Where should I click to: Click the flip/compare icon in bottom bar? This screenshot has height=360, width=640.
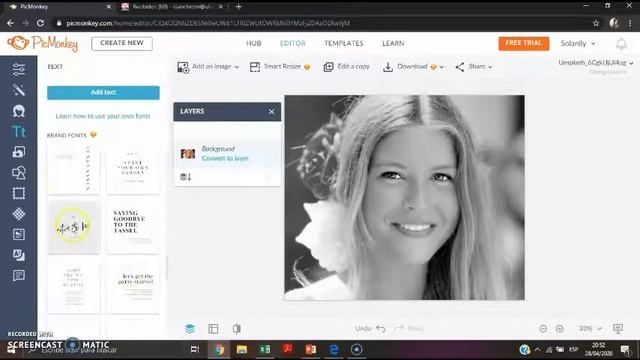click(237, 329)
